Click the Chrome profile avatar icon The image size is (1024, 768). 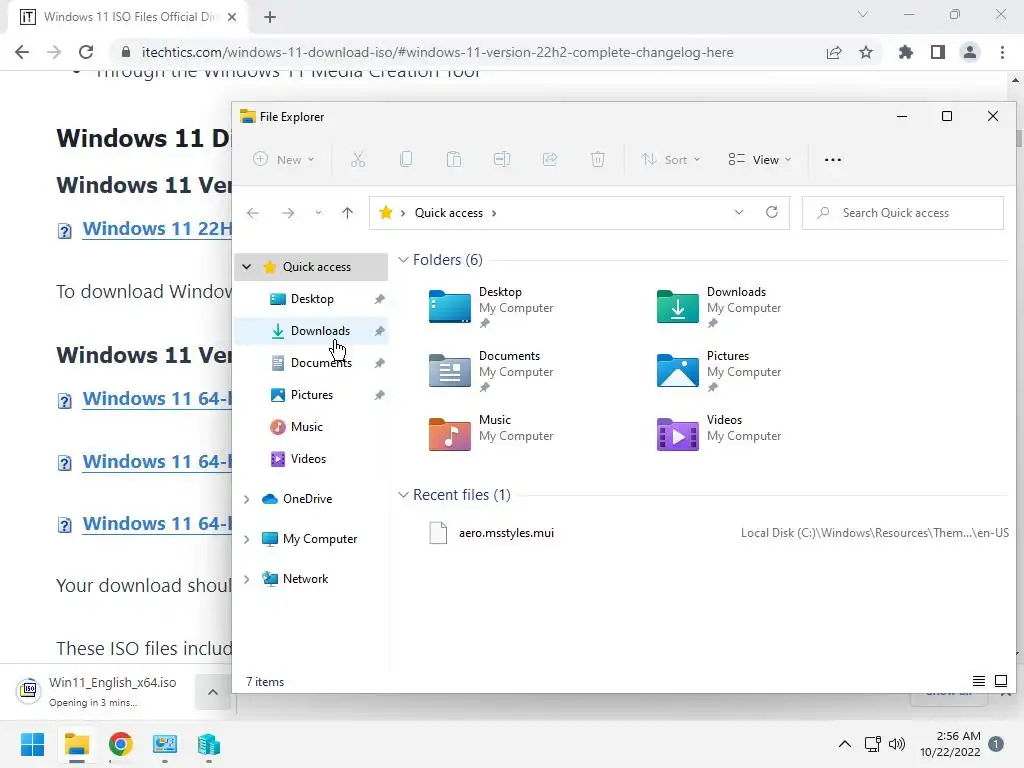pos(970,52)
